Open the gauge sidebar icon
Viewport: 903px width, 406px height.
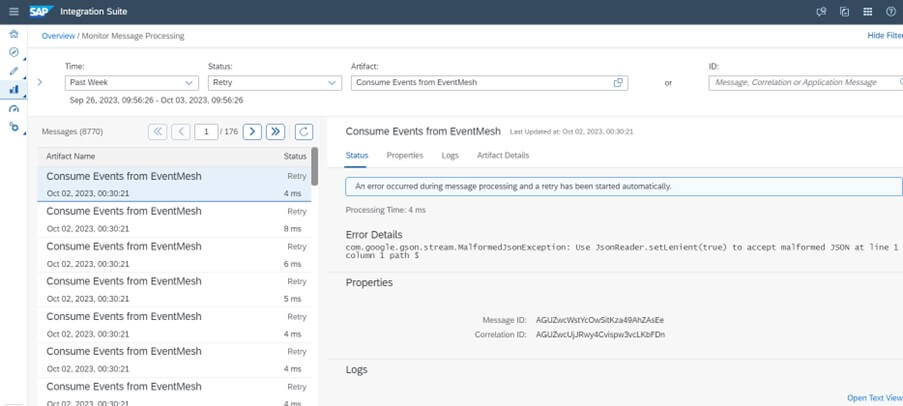[14, 108]
